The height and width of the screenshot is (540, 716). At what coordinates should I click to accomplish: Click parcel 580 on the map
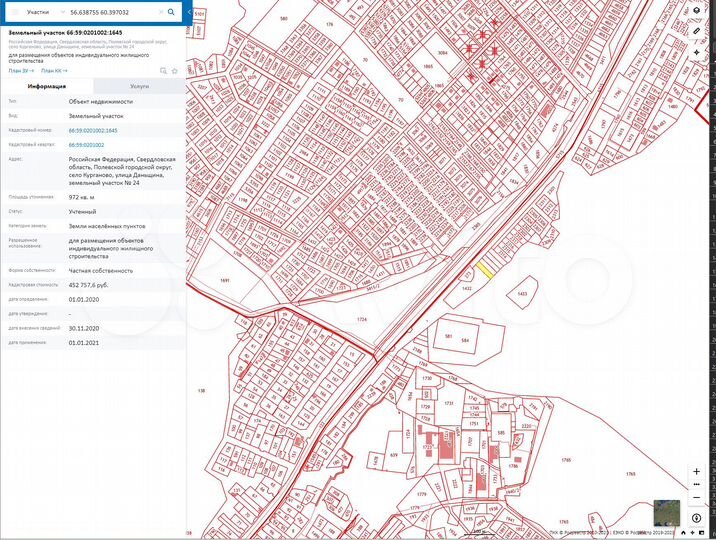[x=284, y=19]
